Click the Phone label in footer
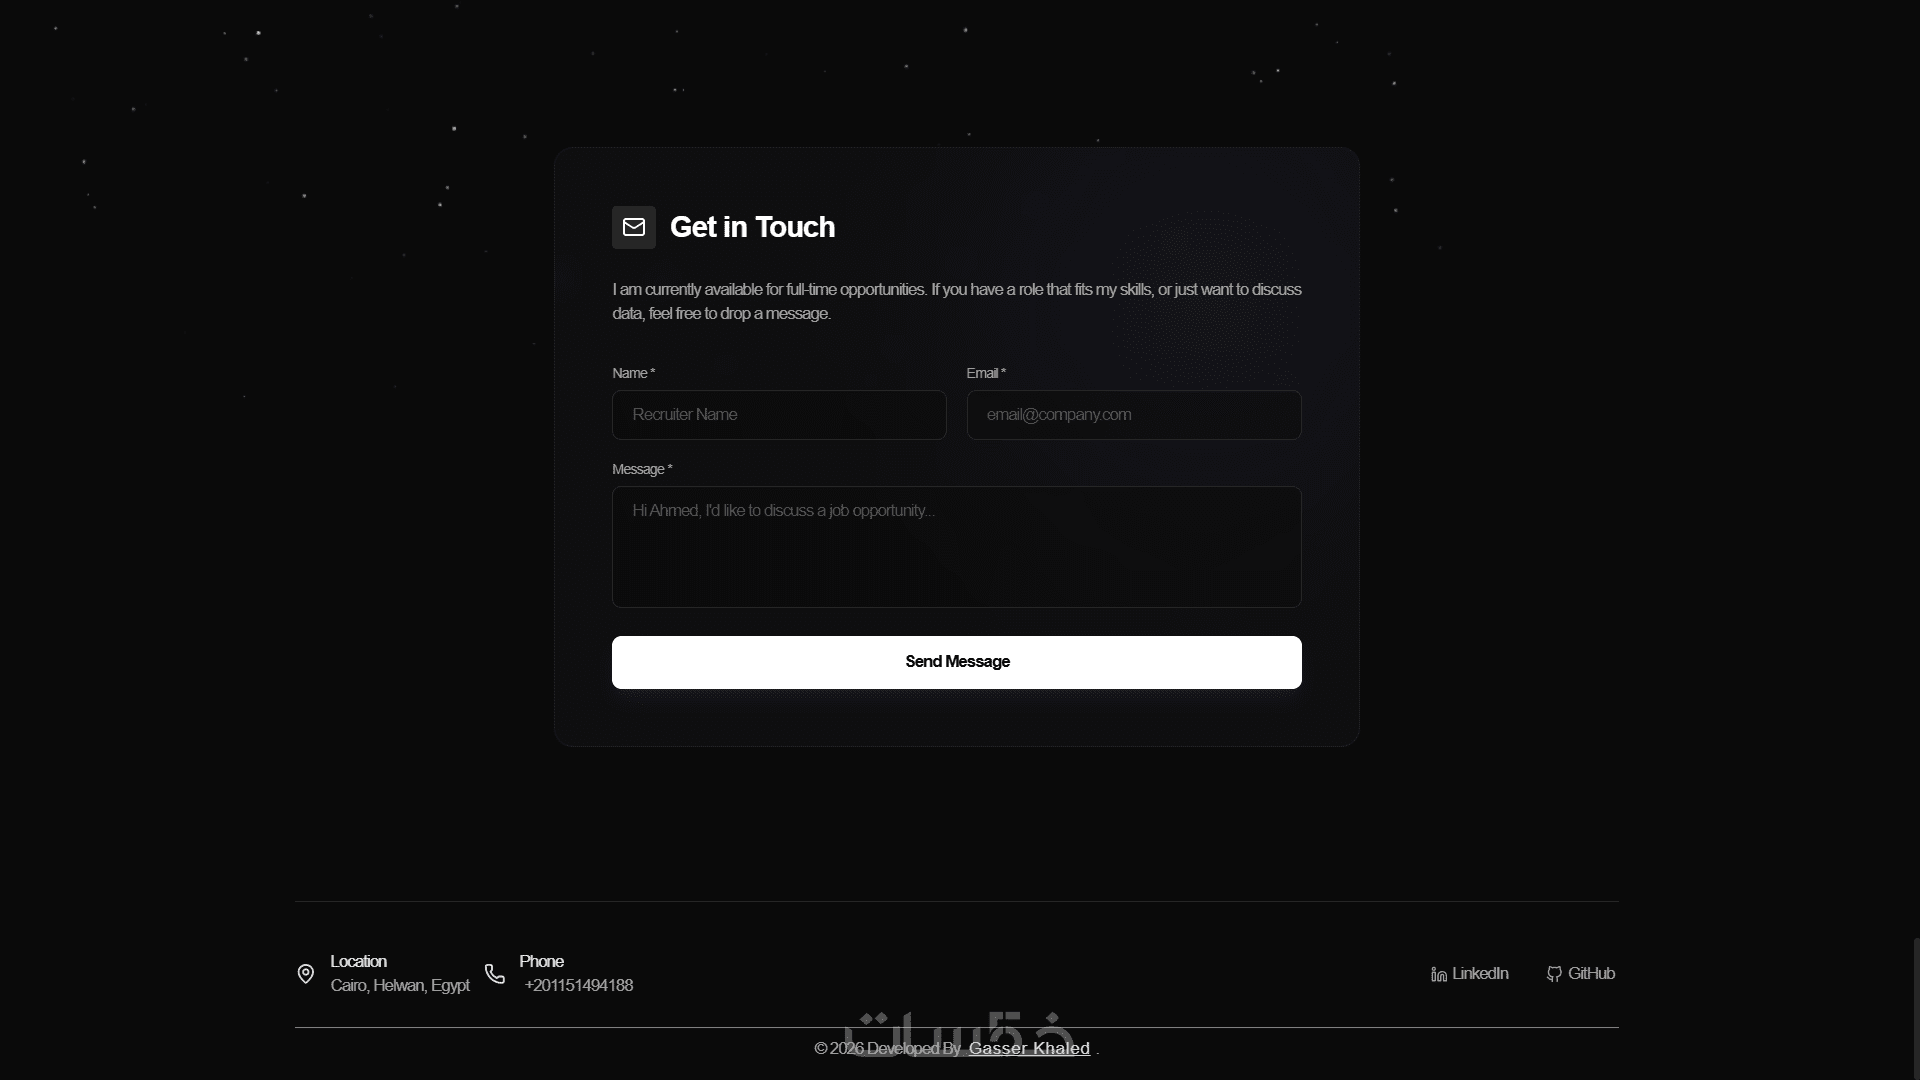The image size is (1920, 1080). tap(541, 961)
